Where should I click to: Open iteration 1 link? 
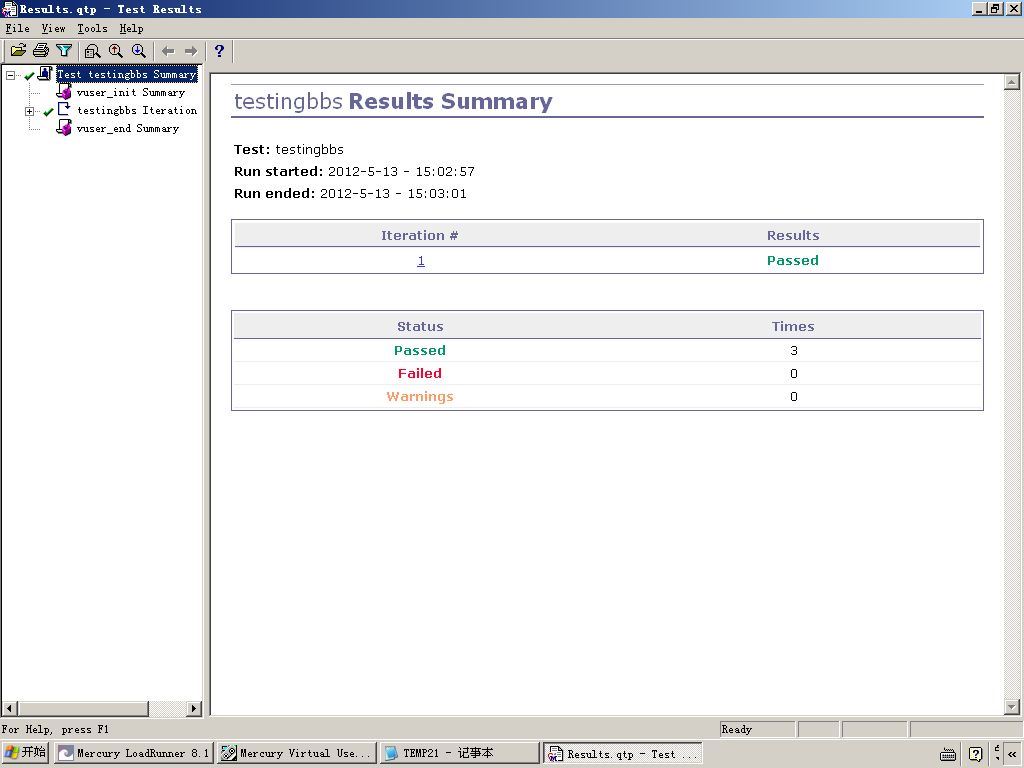421,261
